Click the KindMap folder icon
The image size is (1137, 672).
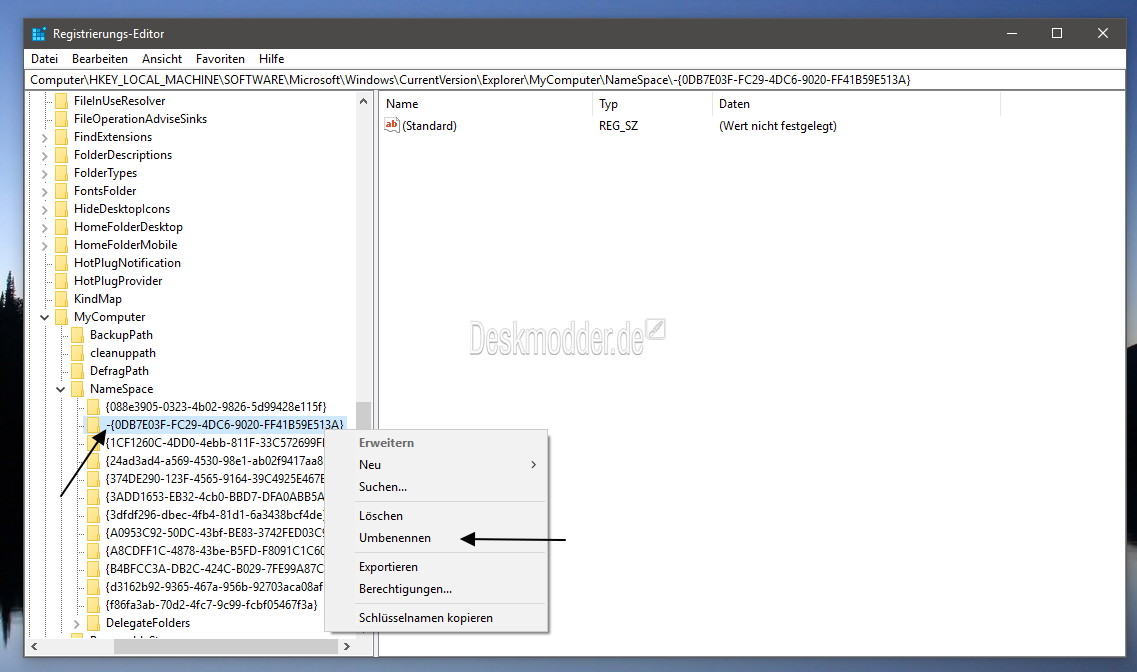[x=62, y=299]
